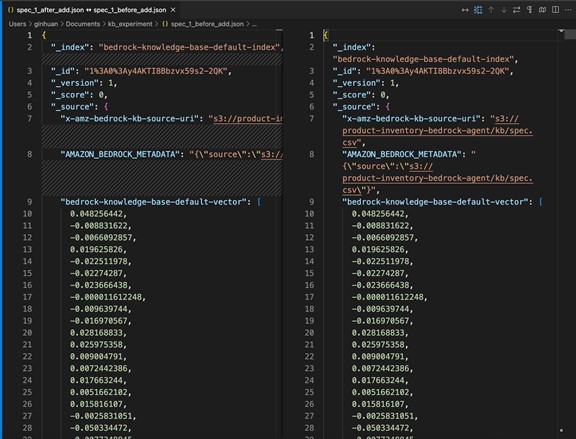The width and height of the screenshot is (576, 439).
Task: Select "bedrock-knowledge-base-default-index" value in left pane
Action: coord(189,47)
